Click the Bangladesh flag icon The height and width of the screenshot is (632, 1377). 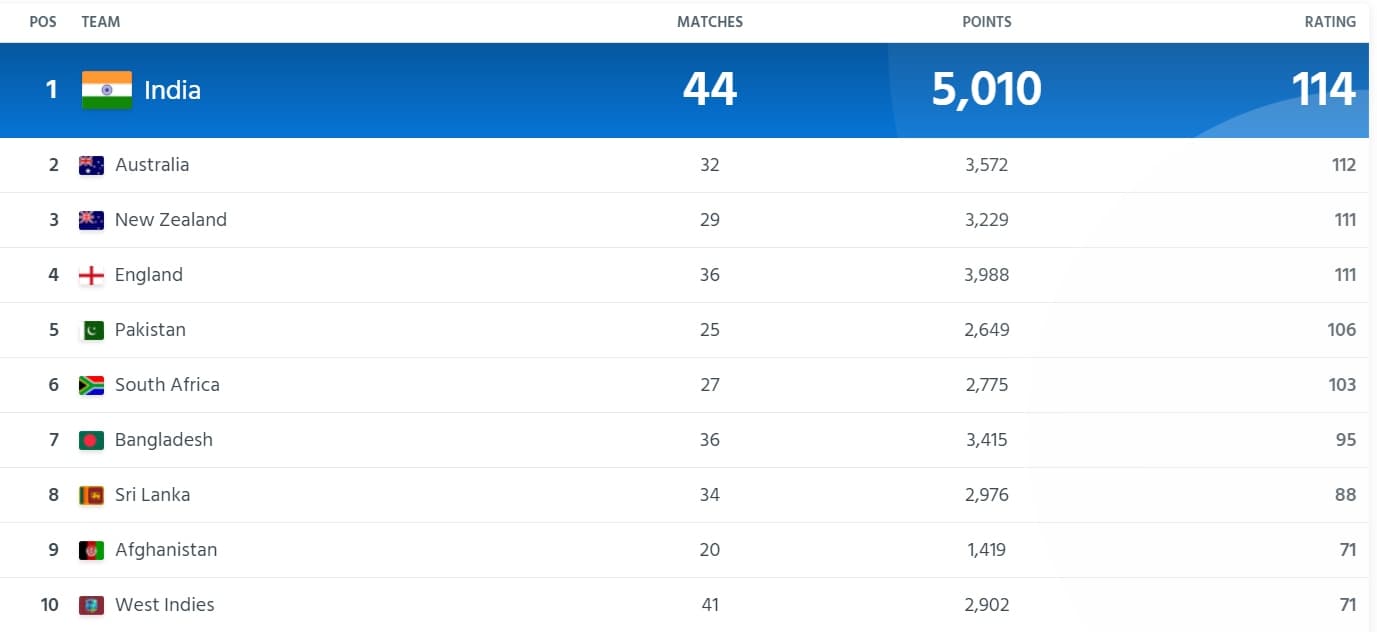coord(91,441)
